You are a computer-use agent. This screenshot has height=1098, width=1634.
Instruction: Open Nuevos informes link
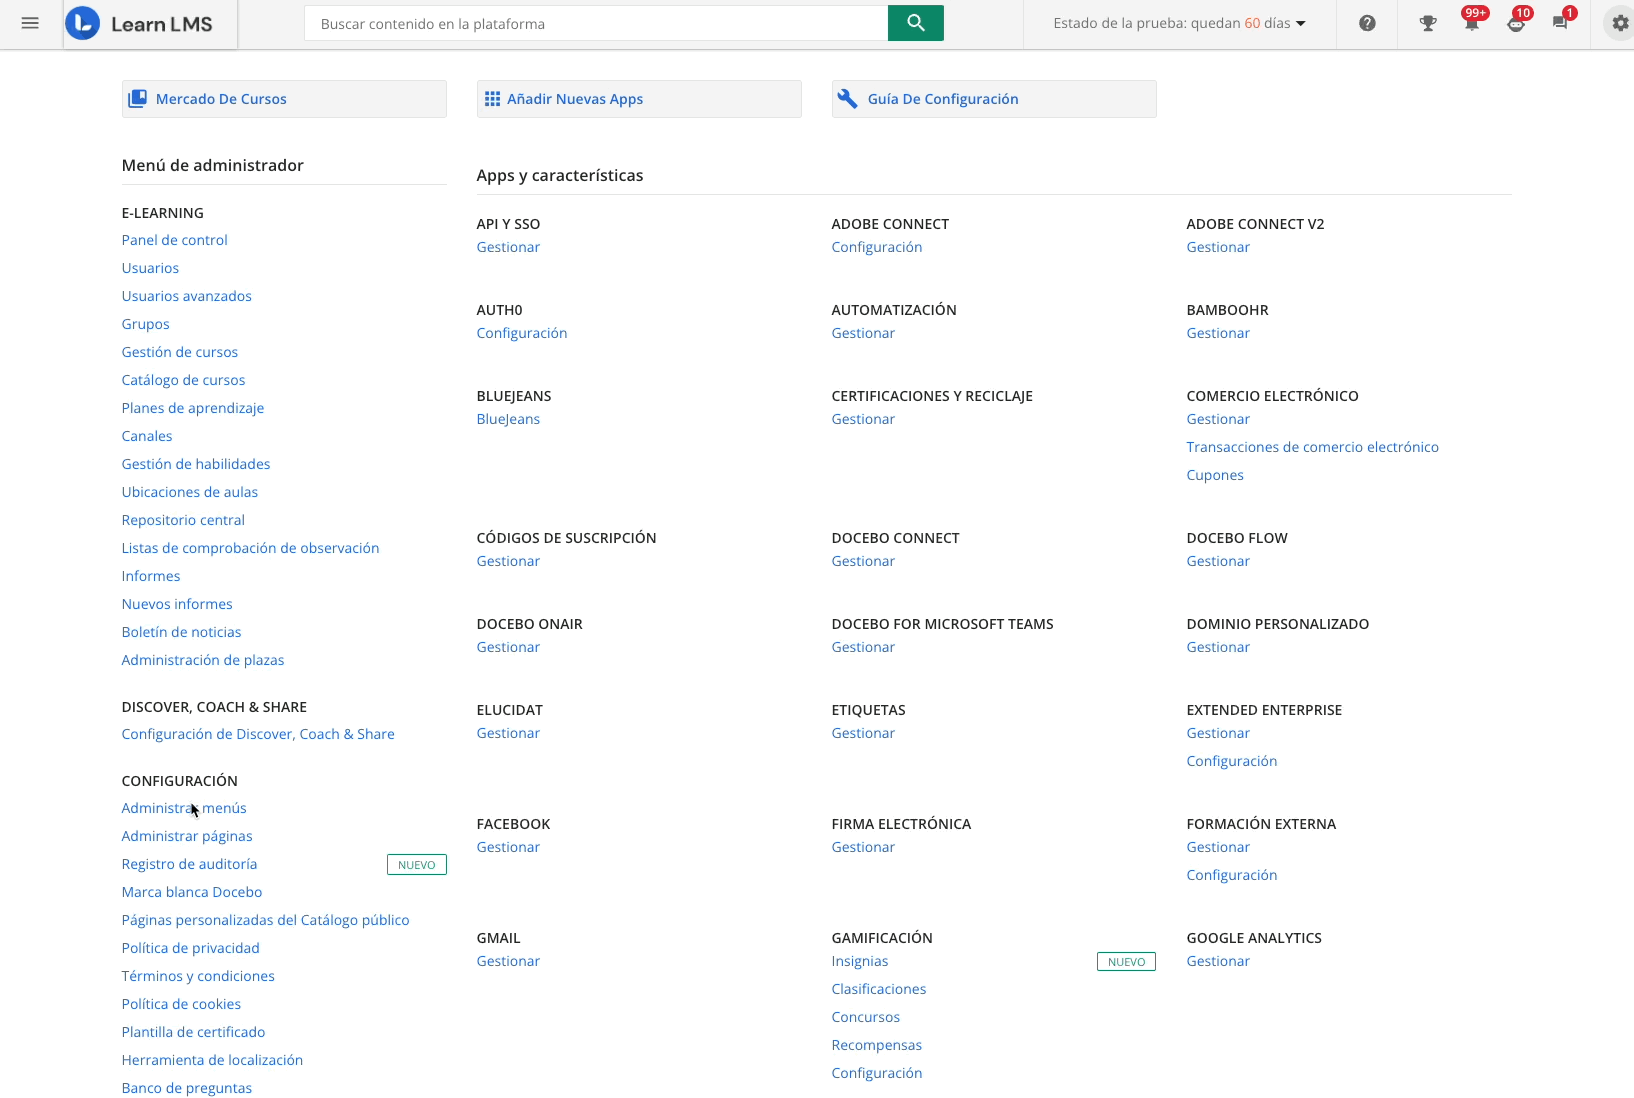pos(177,604)
